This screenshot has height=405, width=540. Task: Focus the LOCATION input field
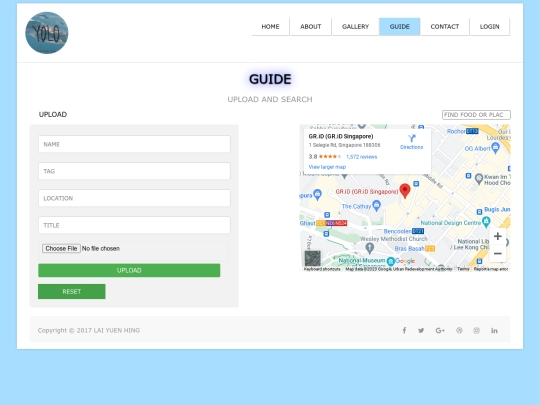pos(134,198)
